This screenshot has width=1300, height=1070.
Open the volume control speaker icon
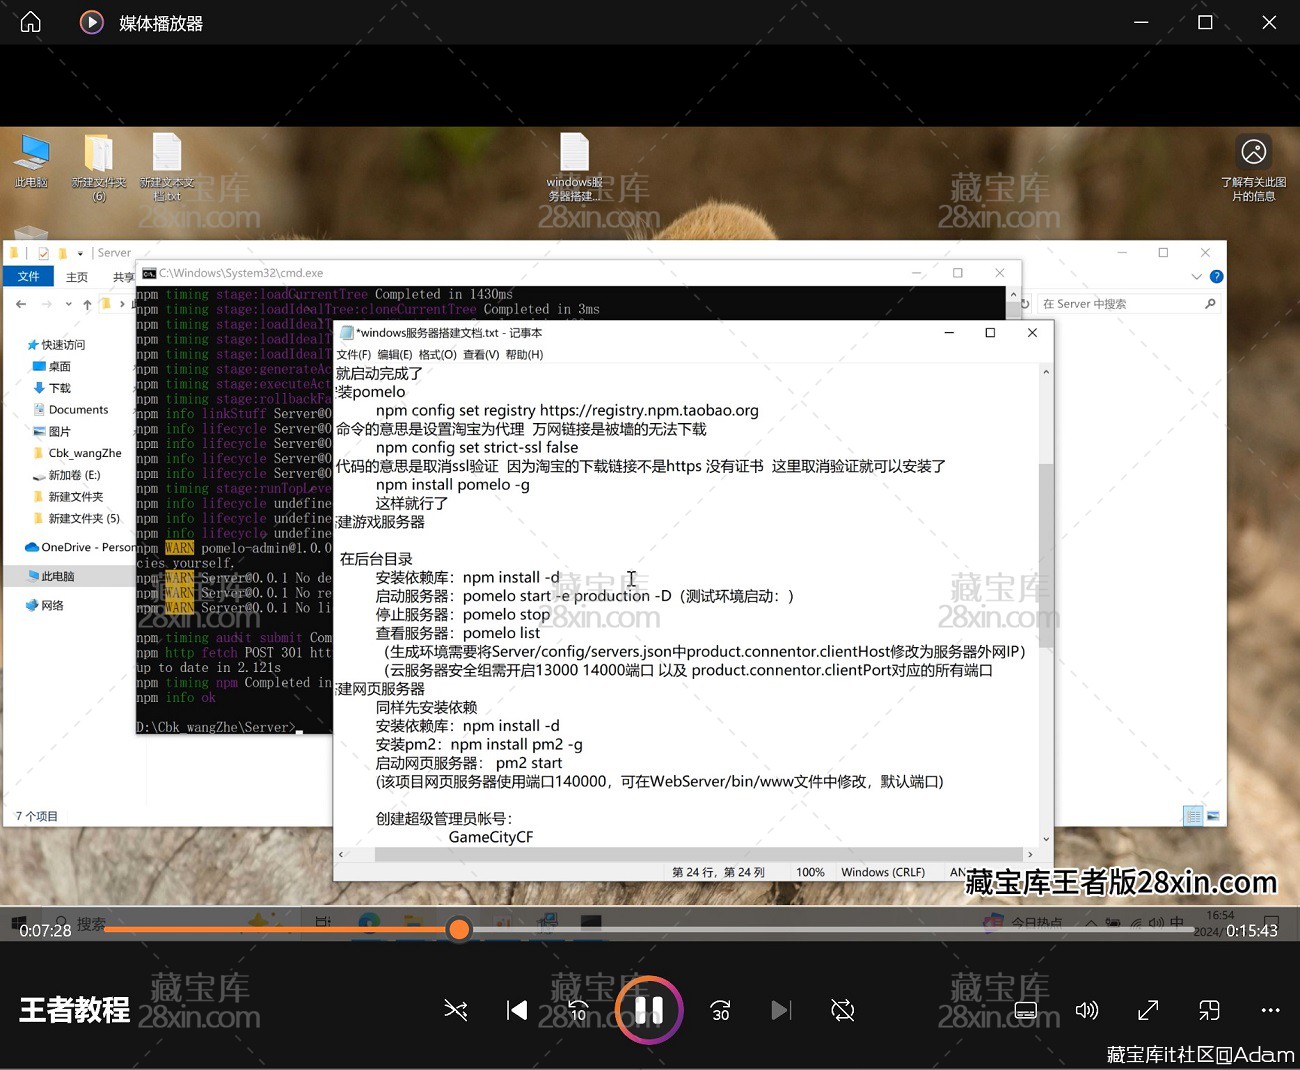[x=1087, y=1010]
